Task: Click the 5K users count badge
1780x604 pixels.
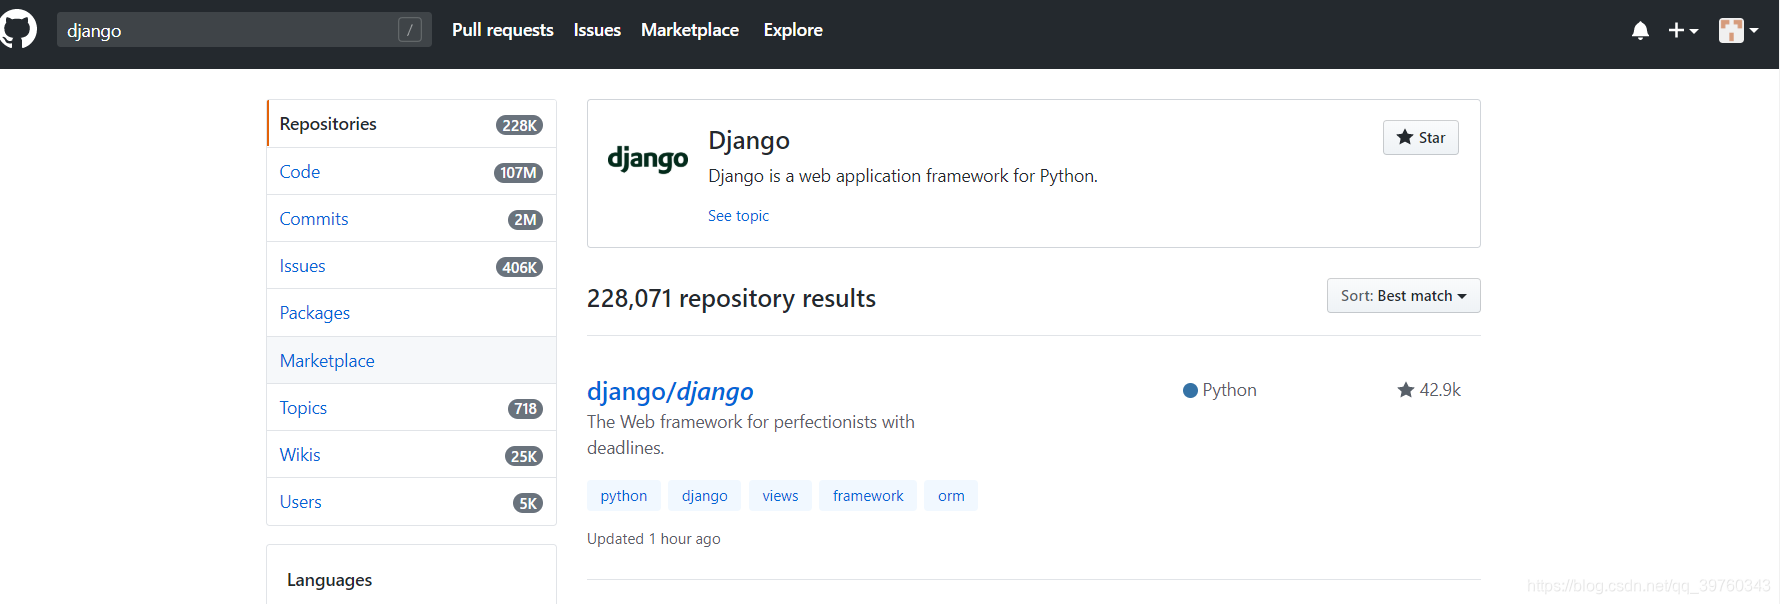Action: [528, 503]
